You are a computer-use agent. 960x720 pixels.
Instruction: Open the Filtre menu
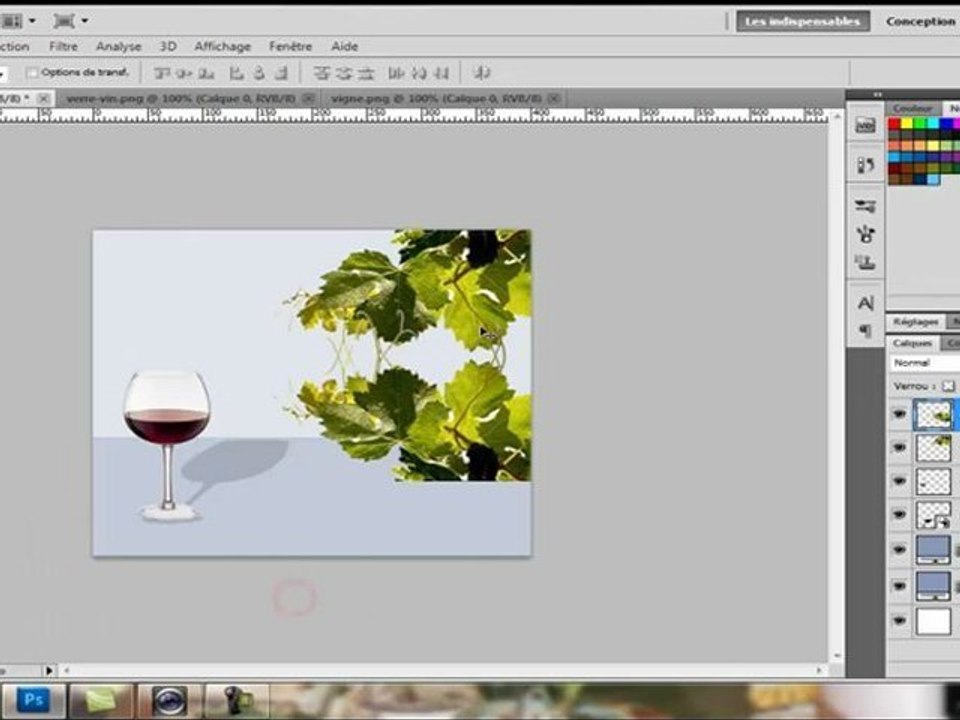coord(63,47)
